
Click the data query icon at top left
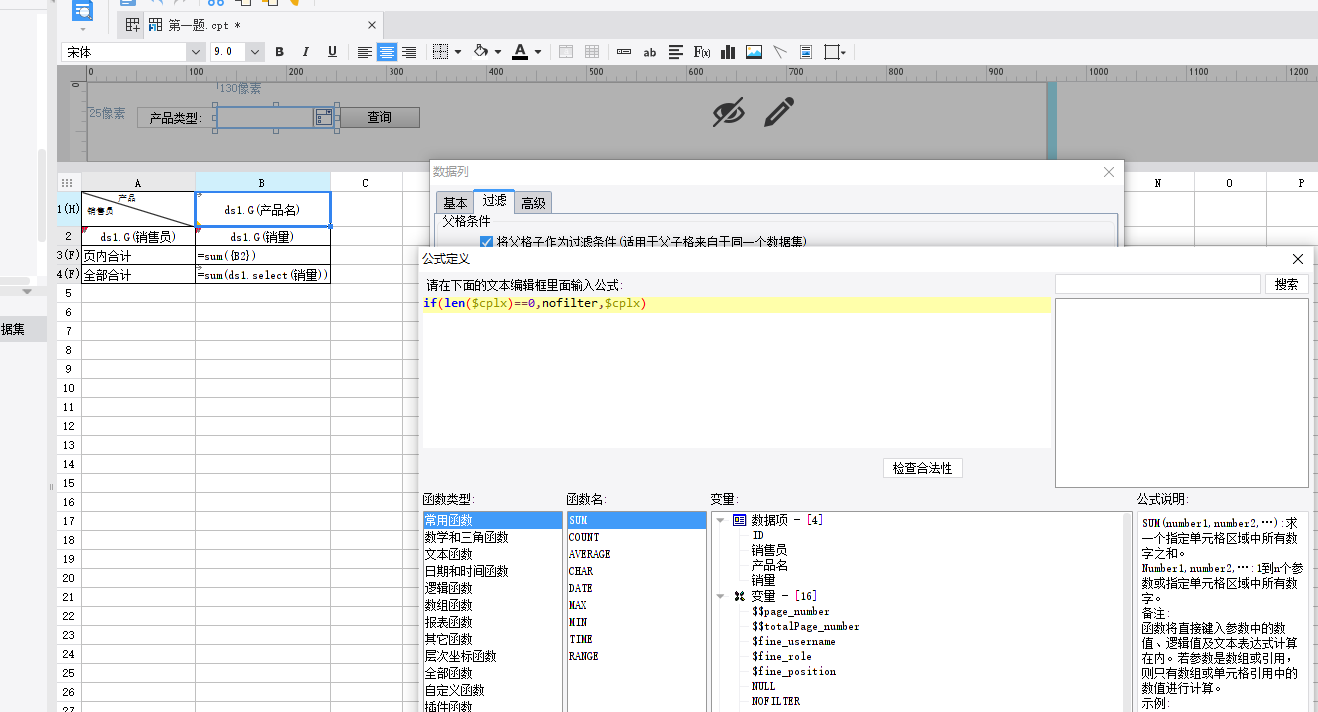point(83,12)
